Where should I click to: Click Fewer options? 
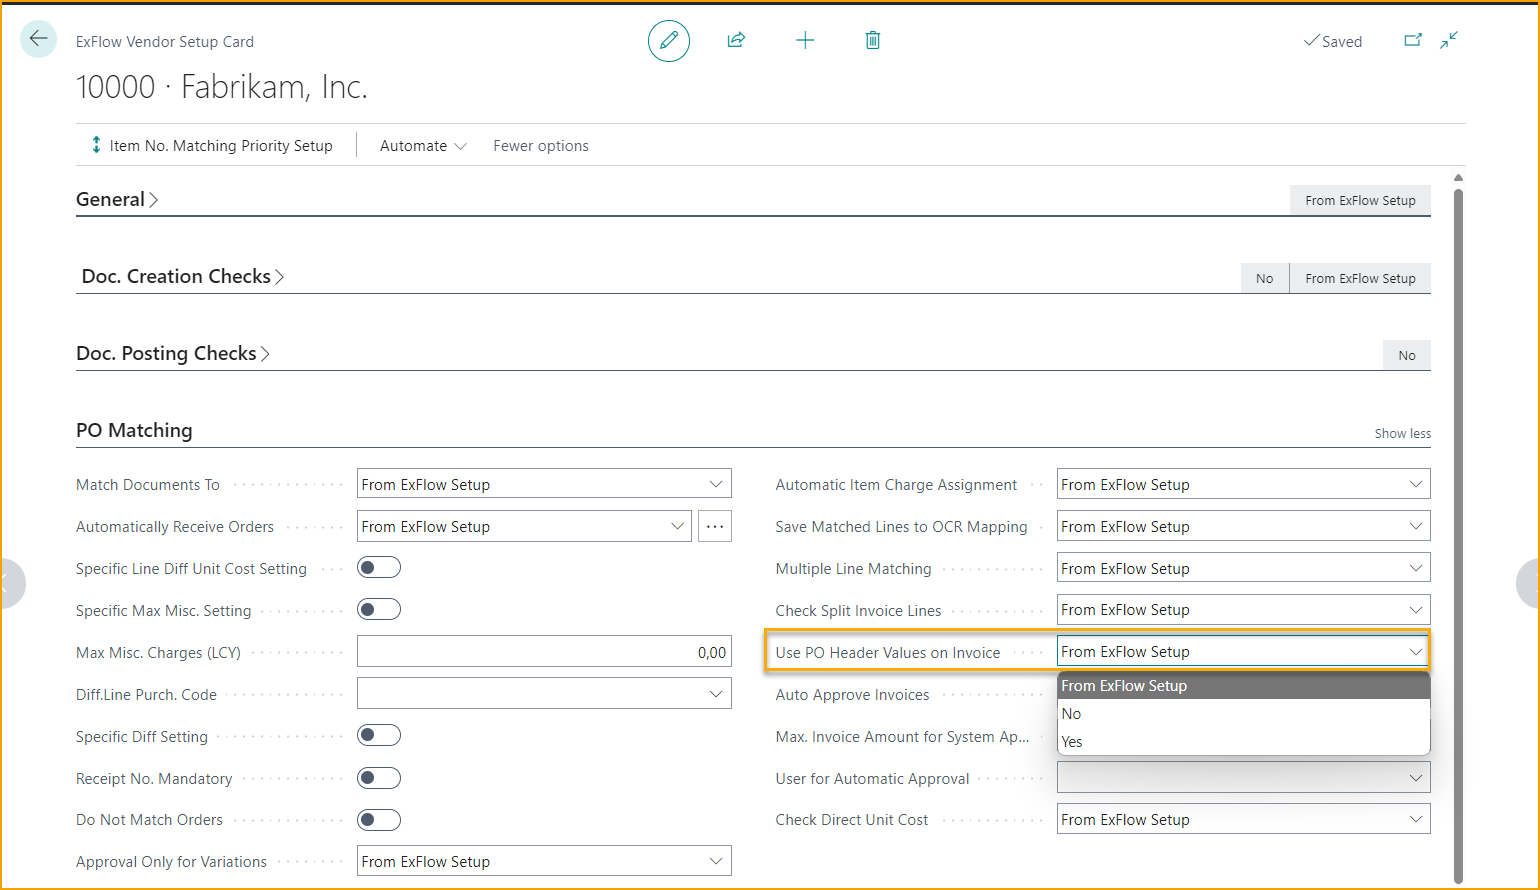point(541,145)
